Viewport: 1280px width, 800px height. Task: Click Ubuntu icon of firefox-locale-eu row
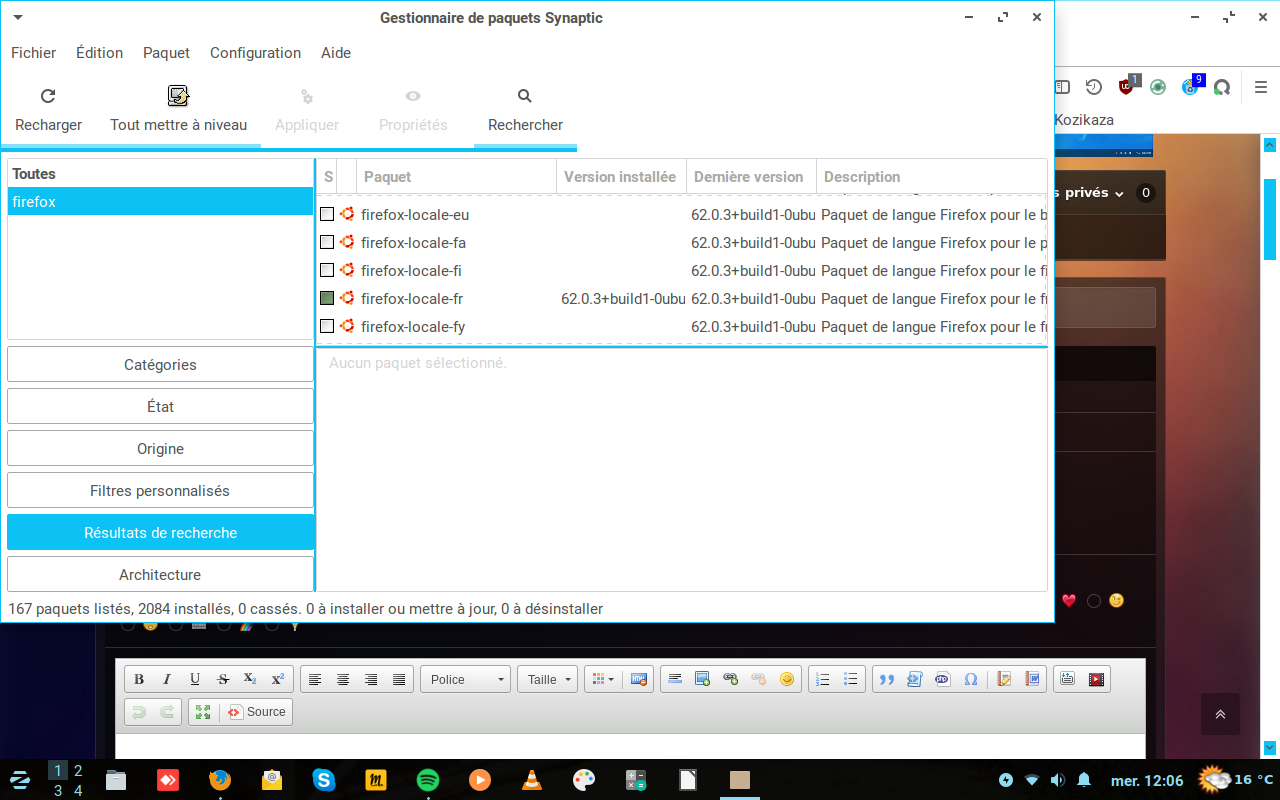347,214
